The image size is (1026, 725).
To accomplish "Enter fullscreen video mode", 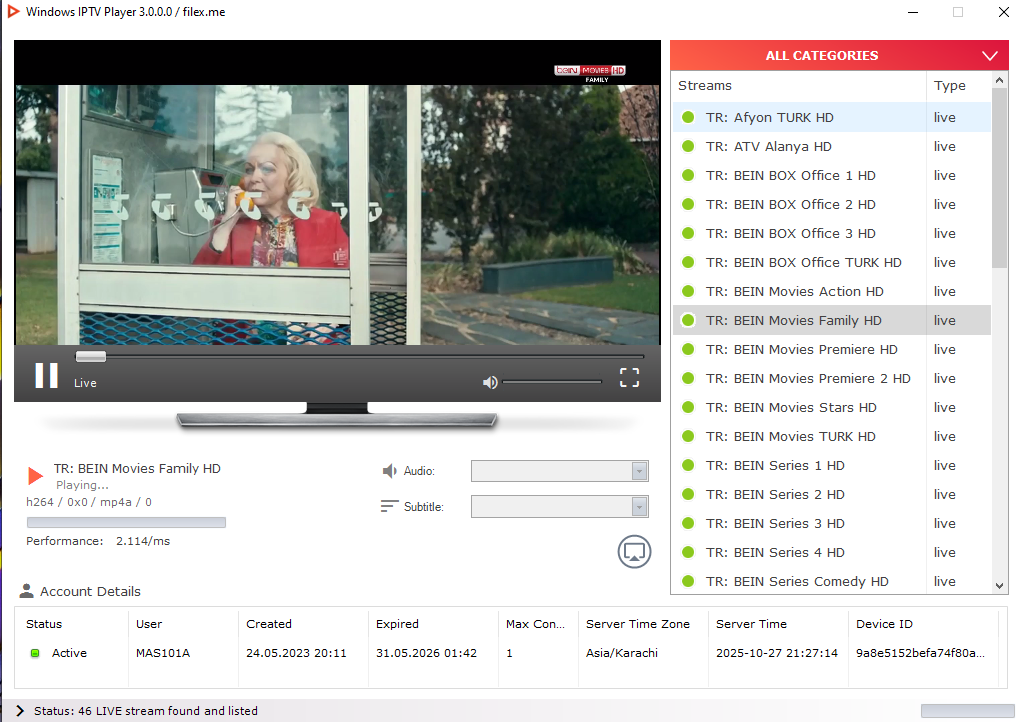I will tap(629, 377).
